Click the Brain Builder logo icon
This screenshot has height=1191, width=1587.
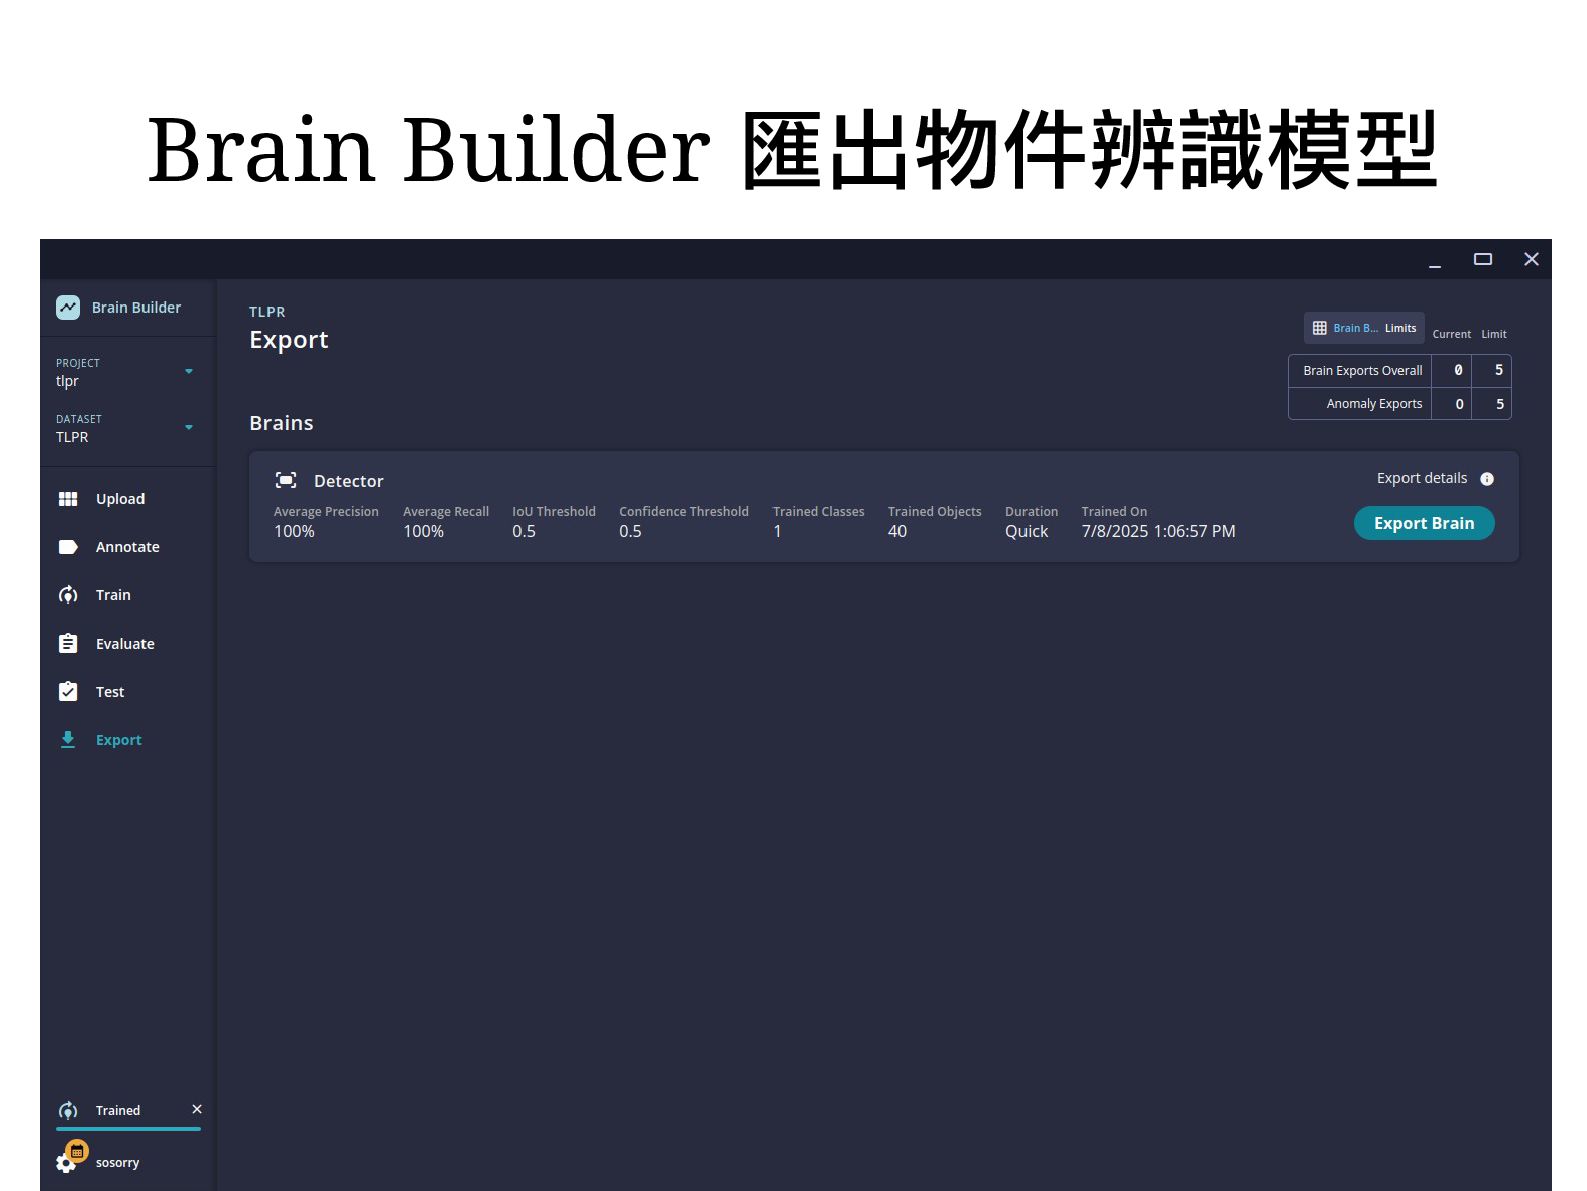point(68,307)
